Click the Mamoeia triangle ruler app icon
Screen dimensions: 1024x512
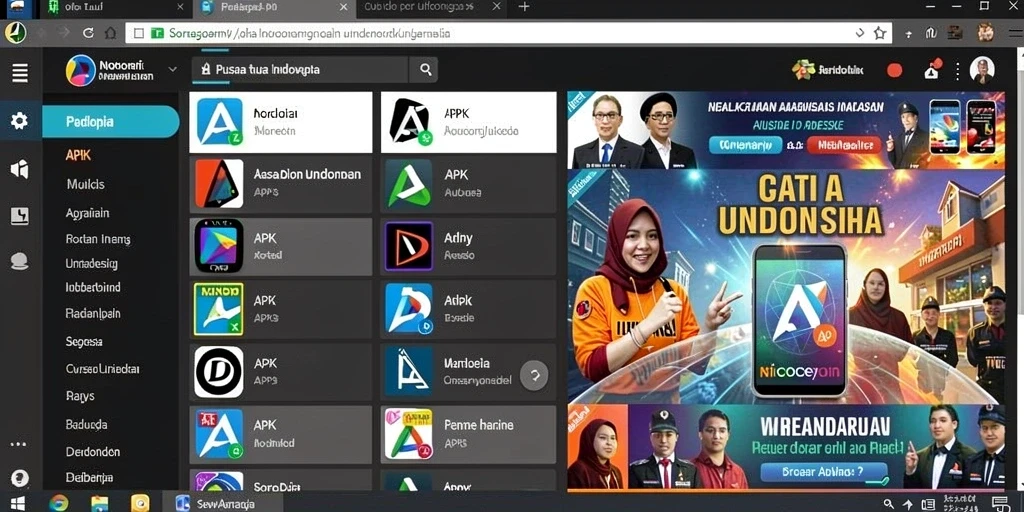pyautogui.click(x=409, y=372)
